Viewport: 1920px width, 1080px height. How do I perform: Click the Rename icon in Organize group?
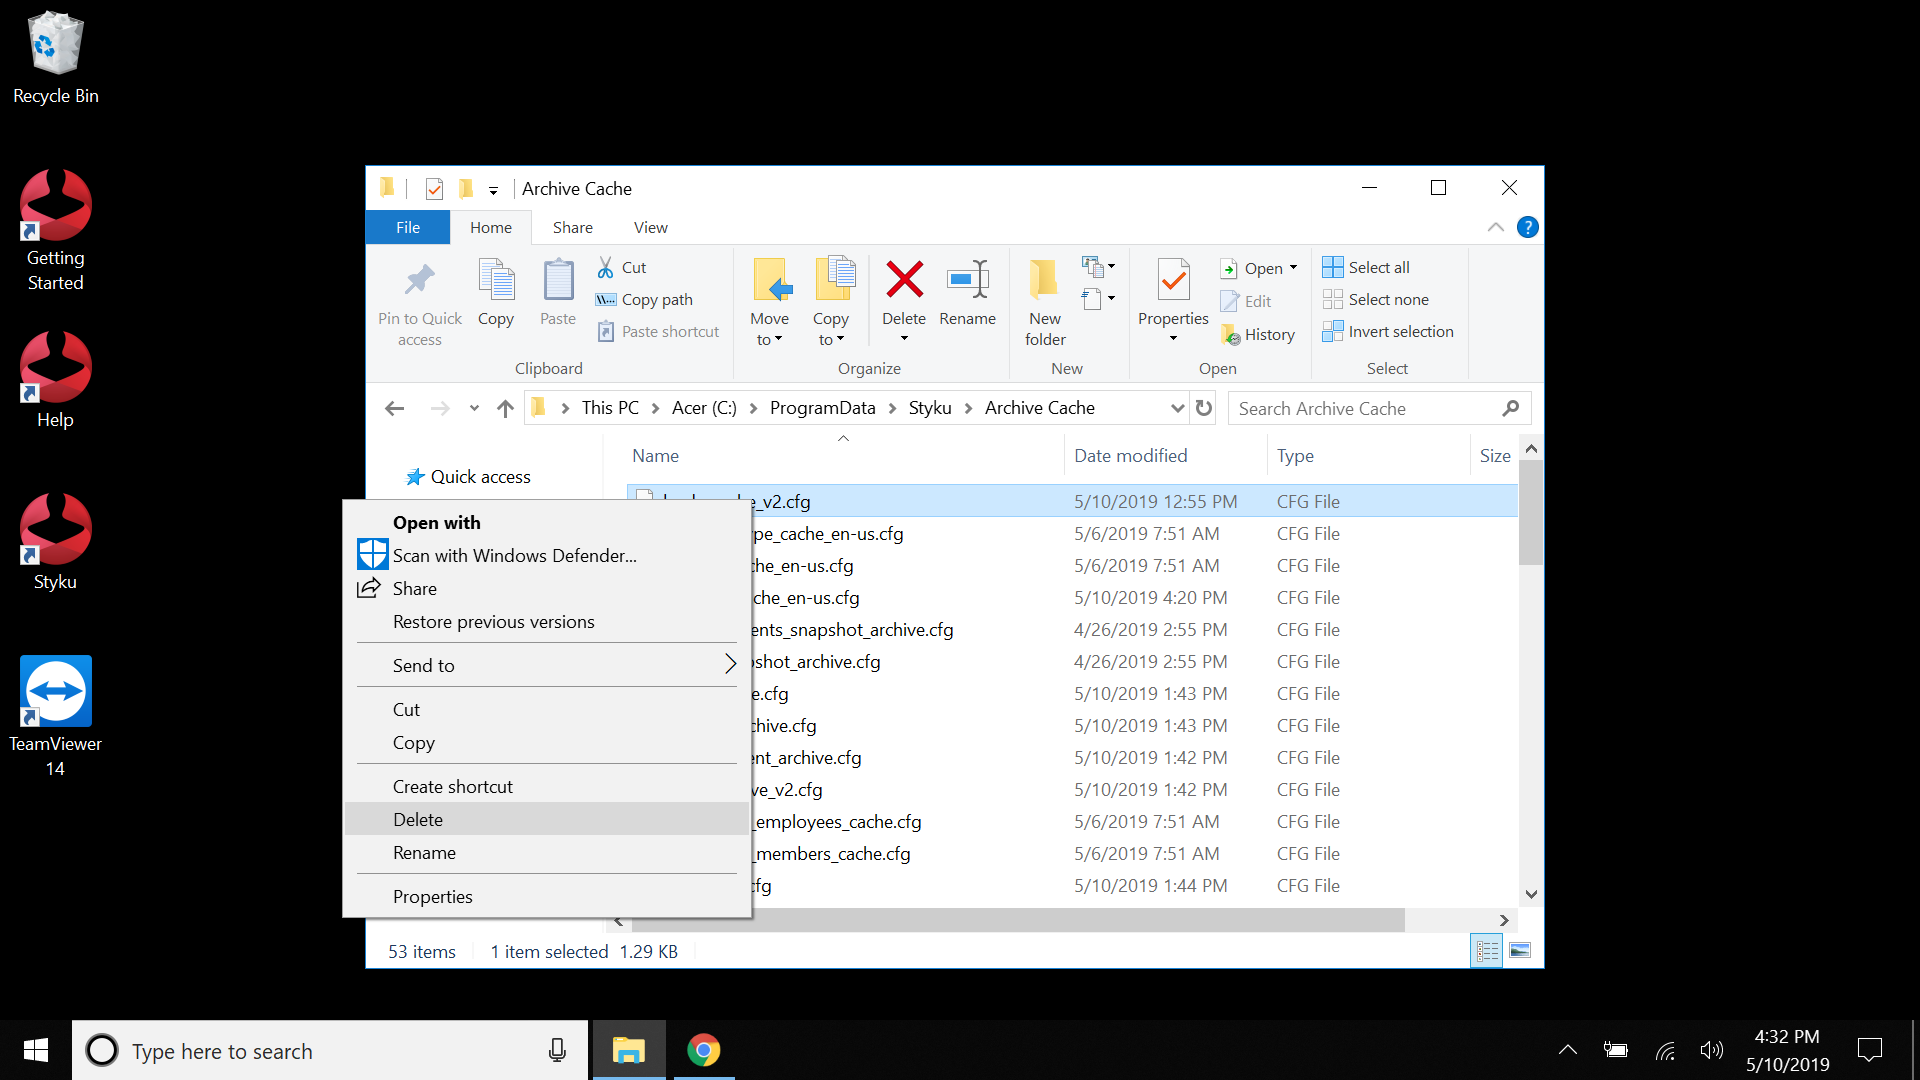coord(967,281)
